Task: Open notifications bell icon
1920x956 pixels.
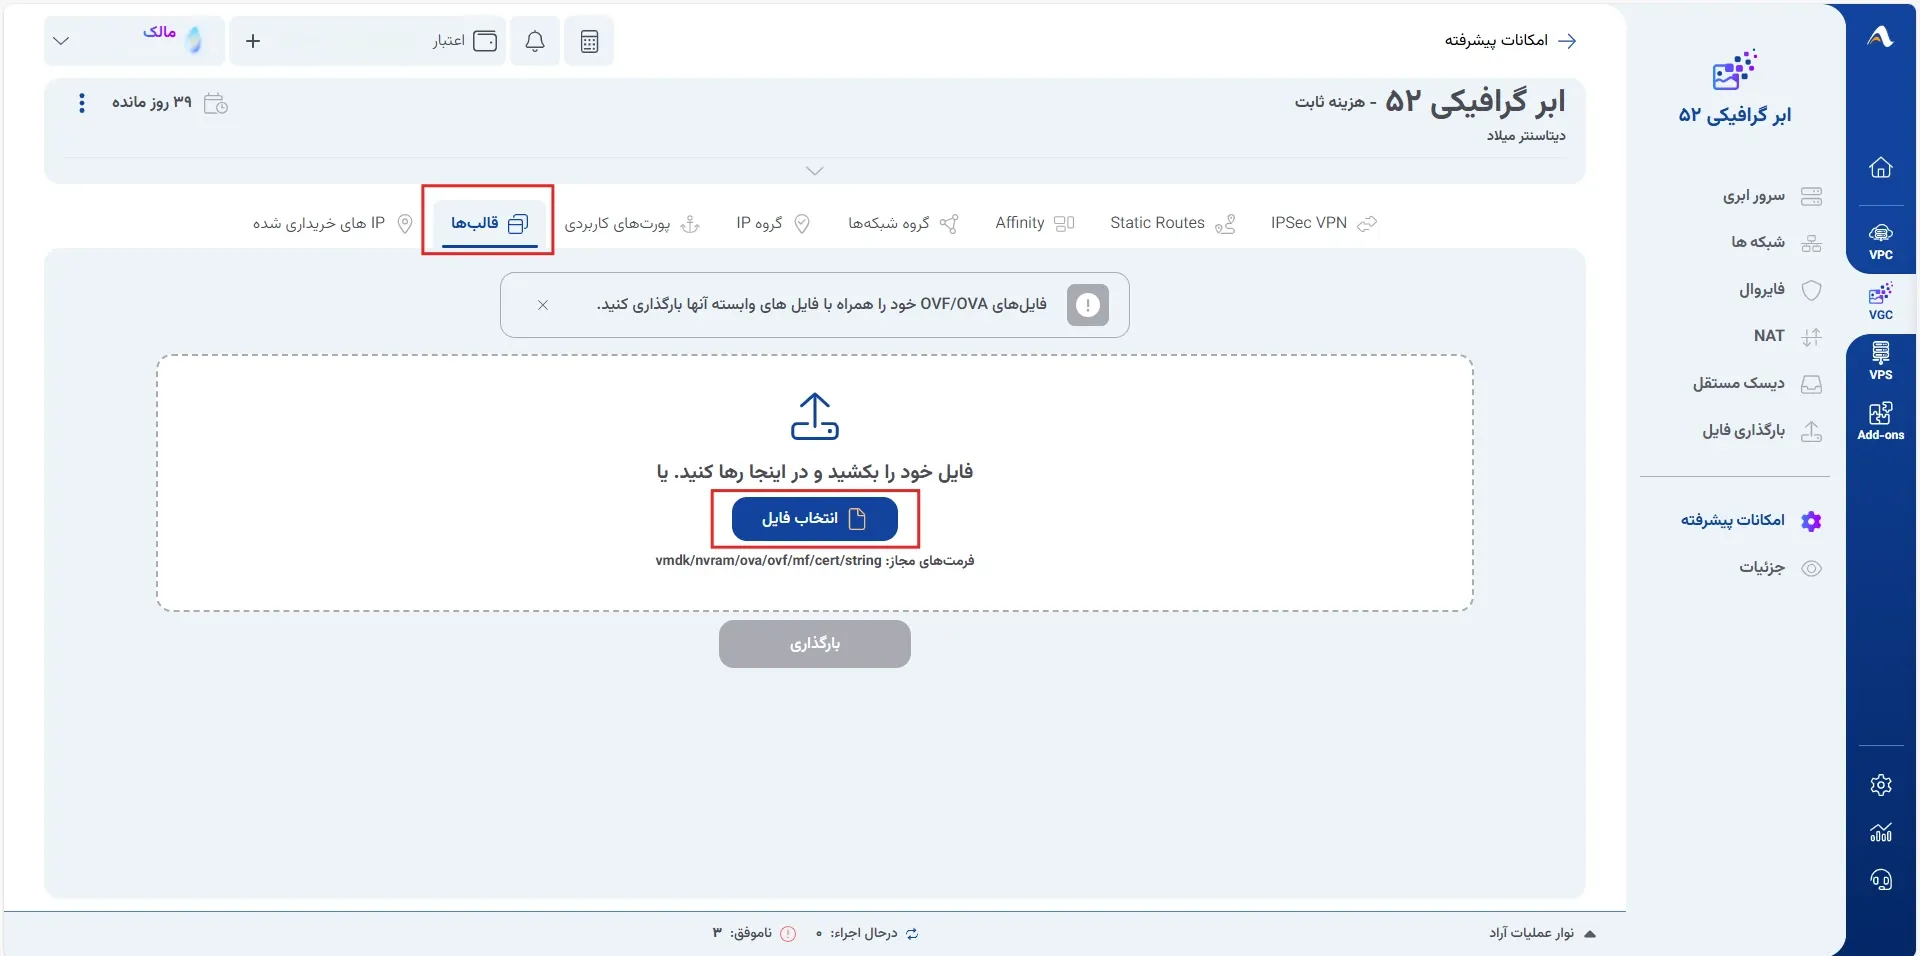Action: click(535, 41)
